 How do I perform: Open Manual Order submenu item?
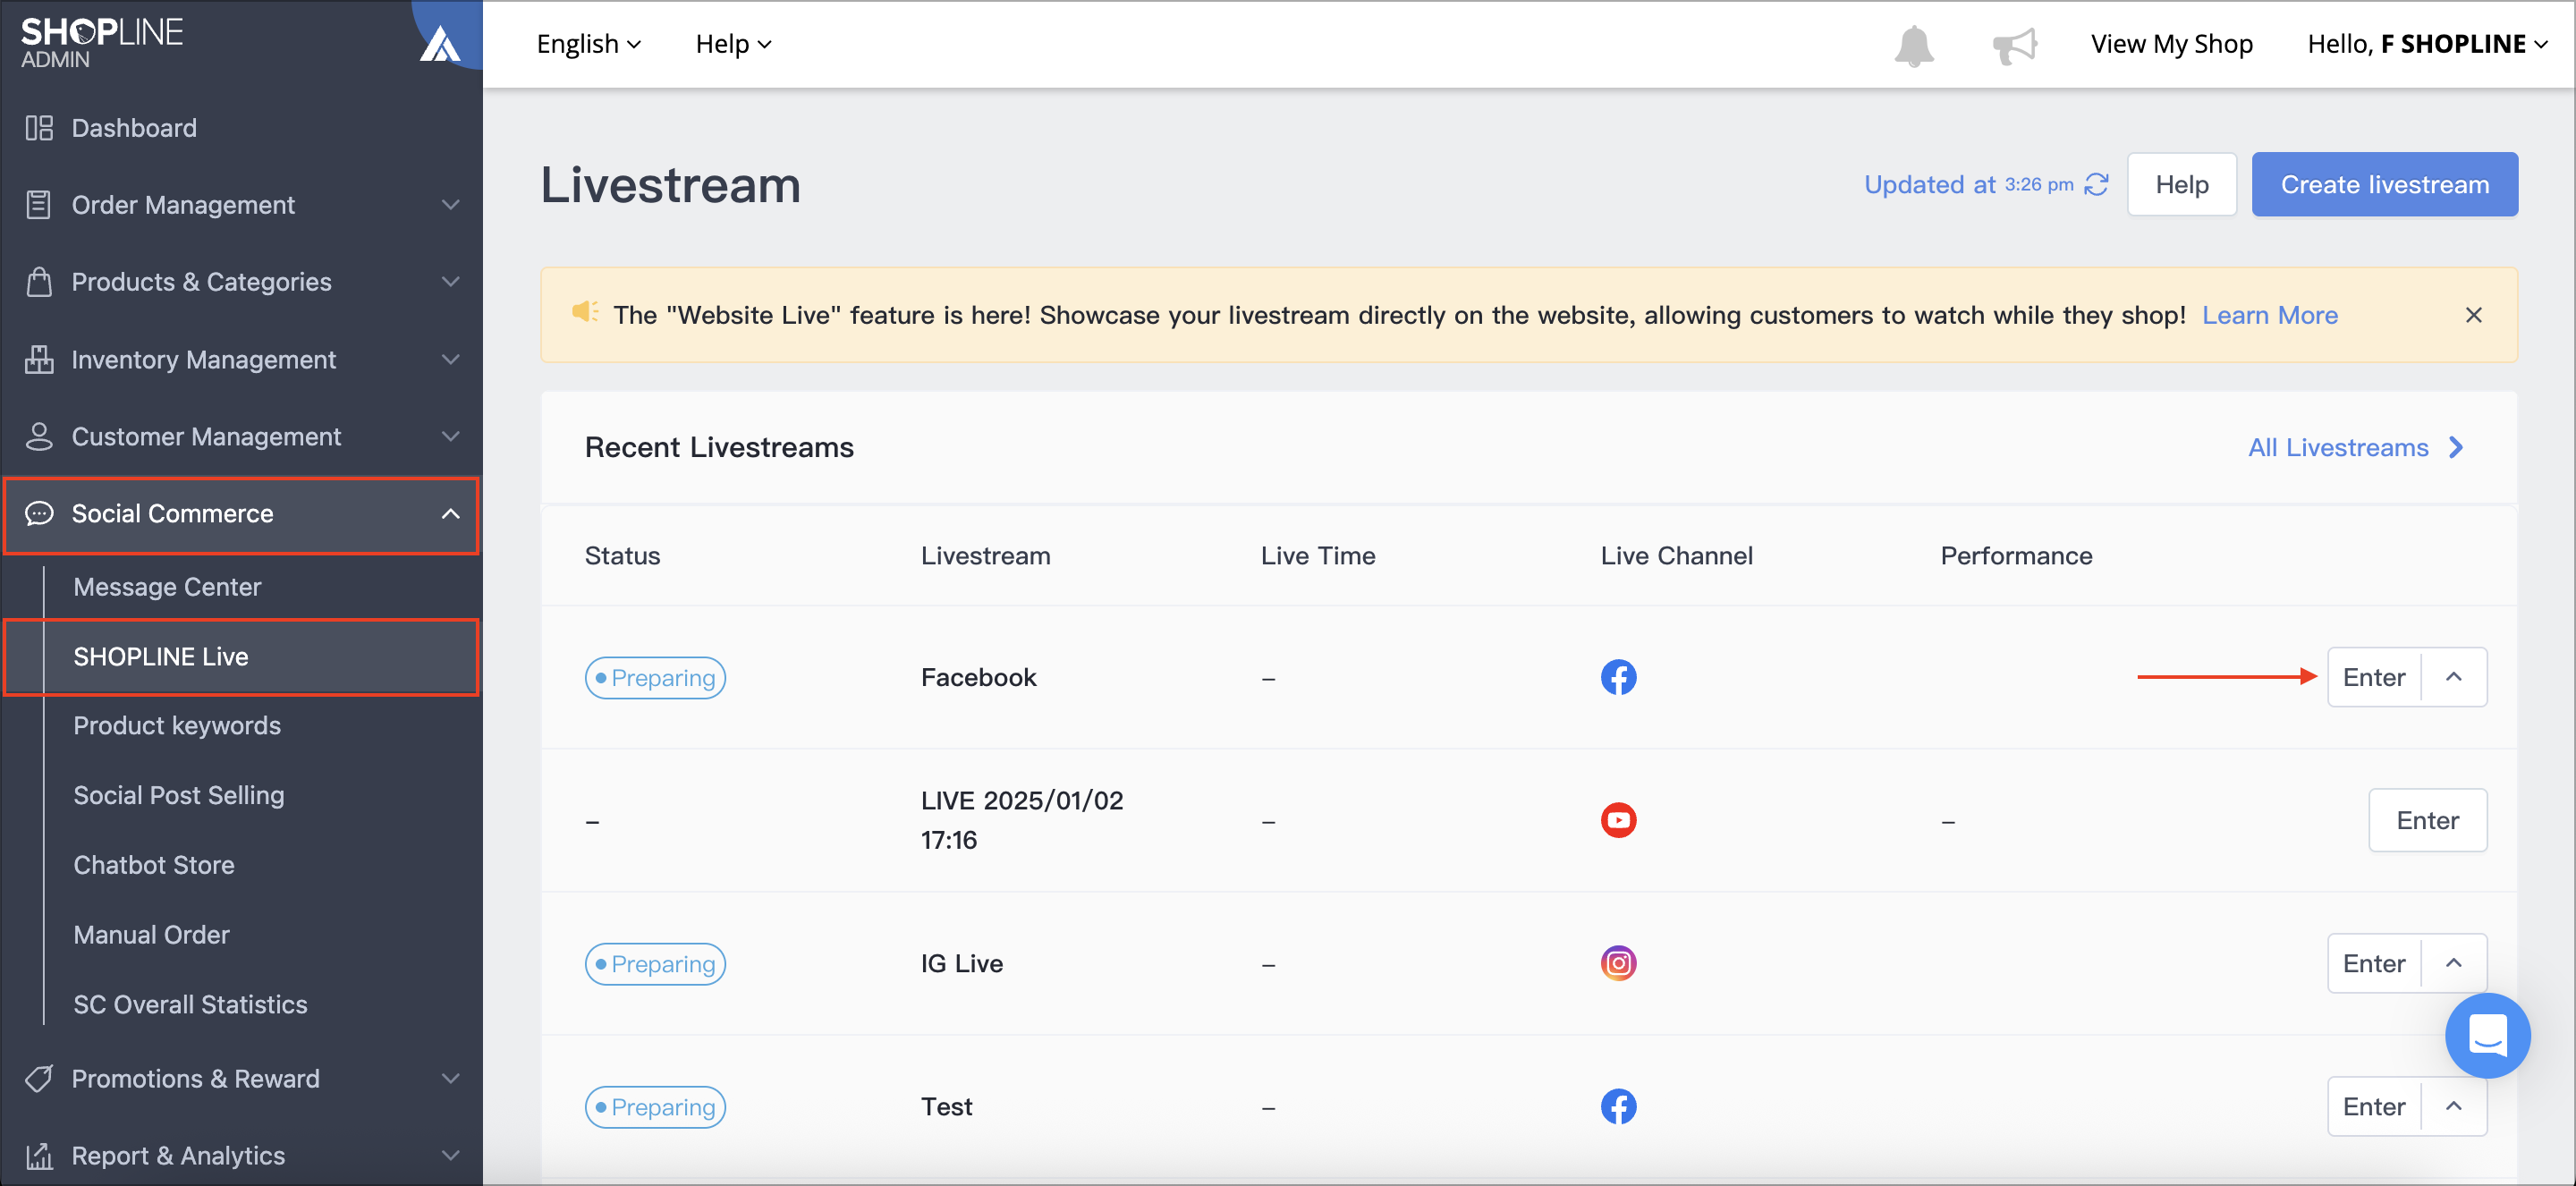tap(151, 935)
